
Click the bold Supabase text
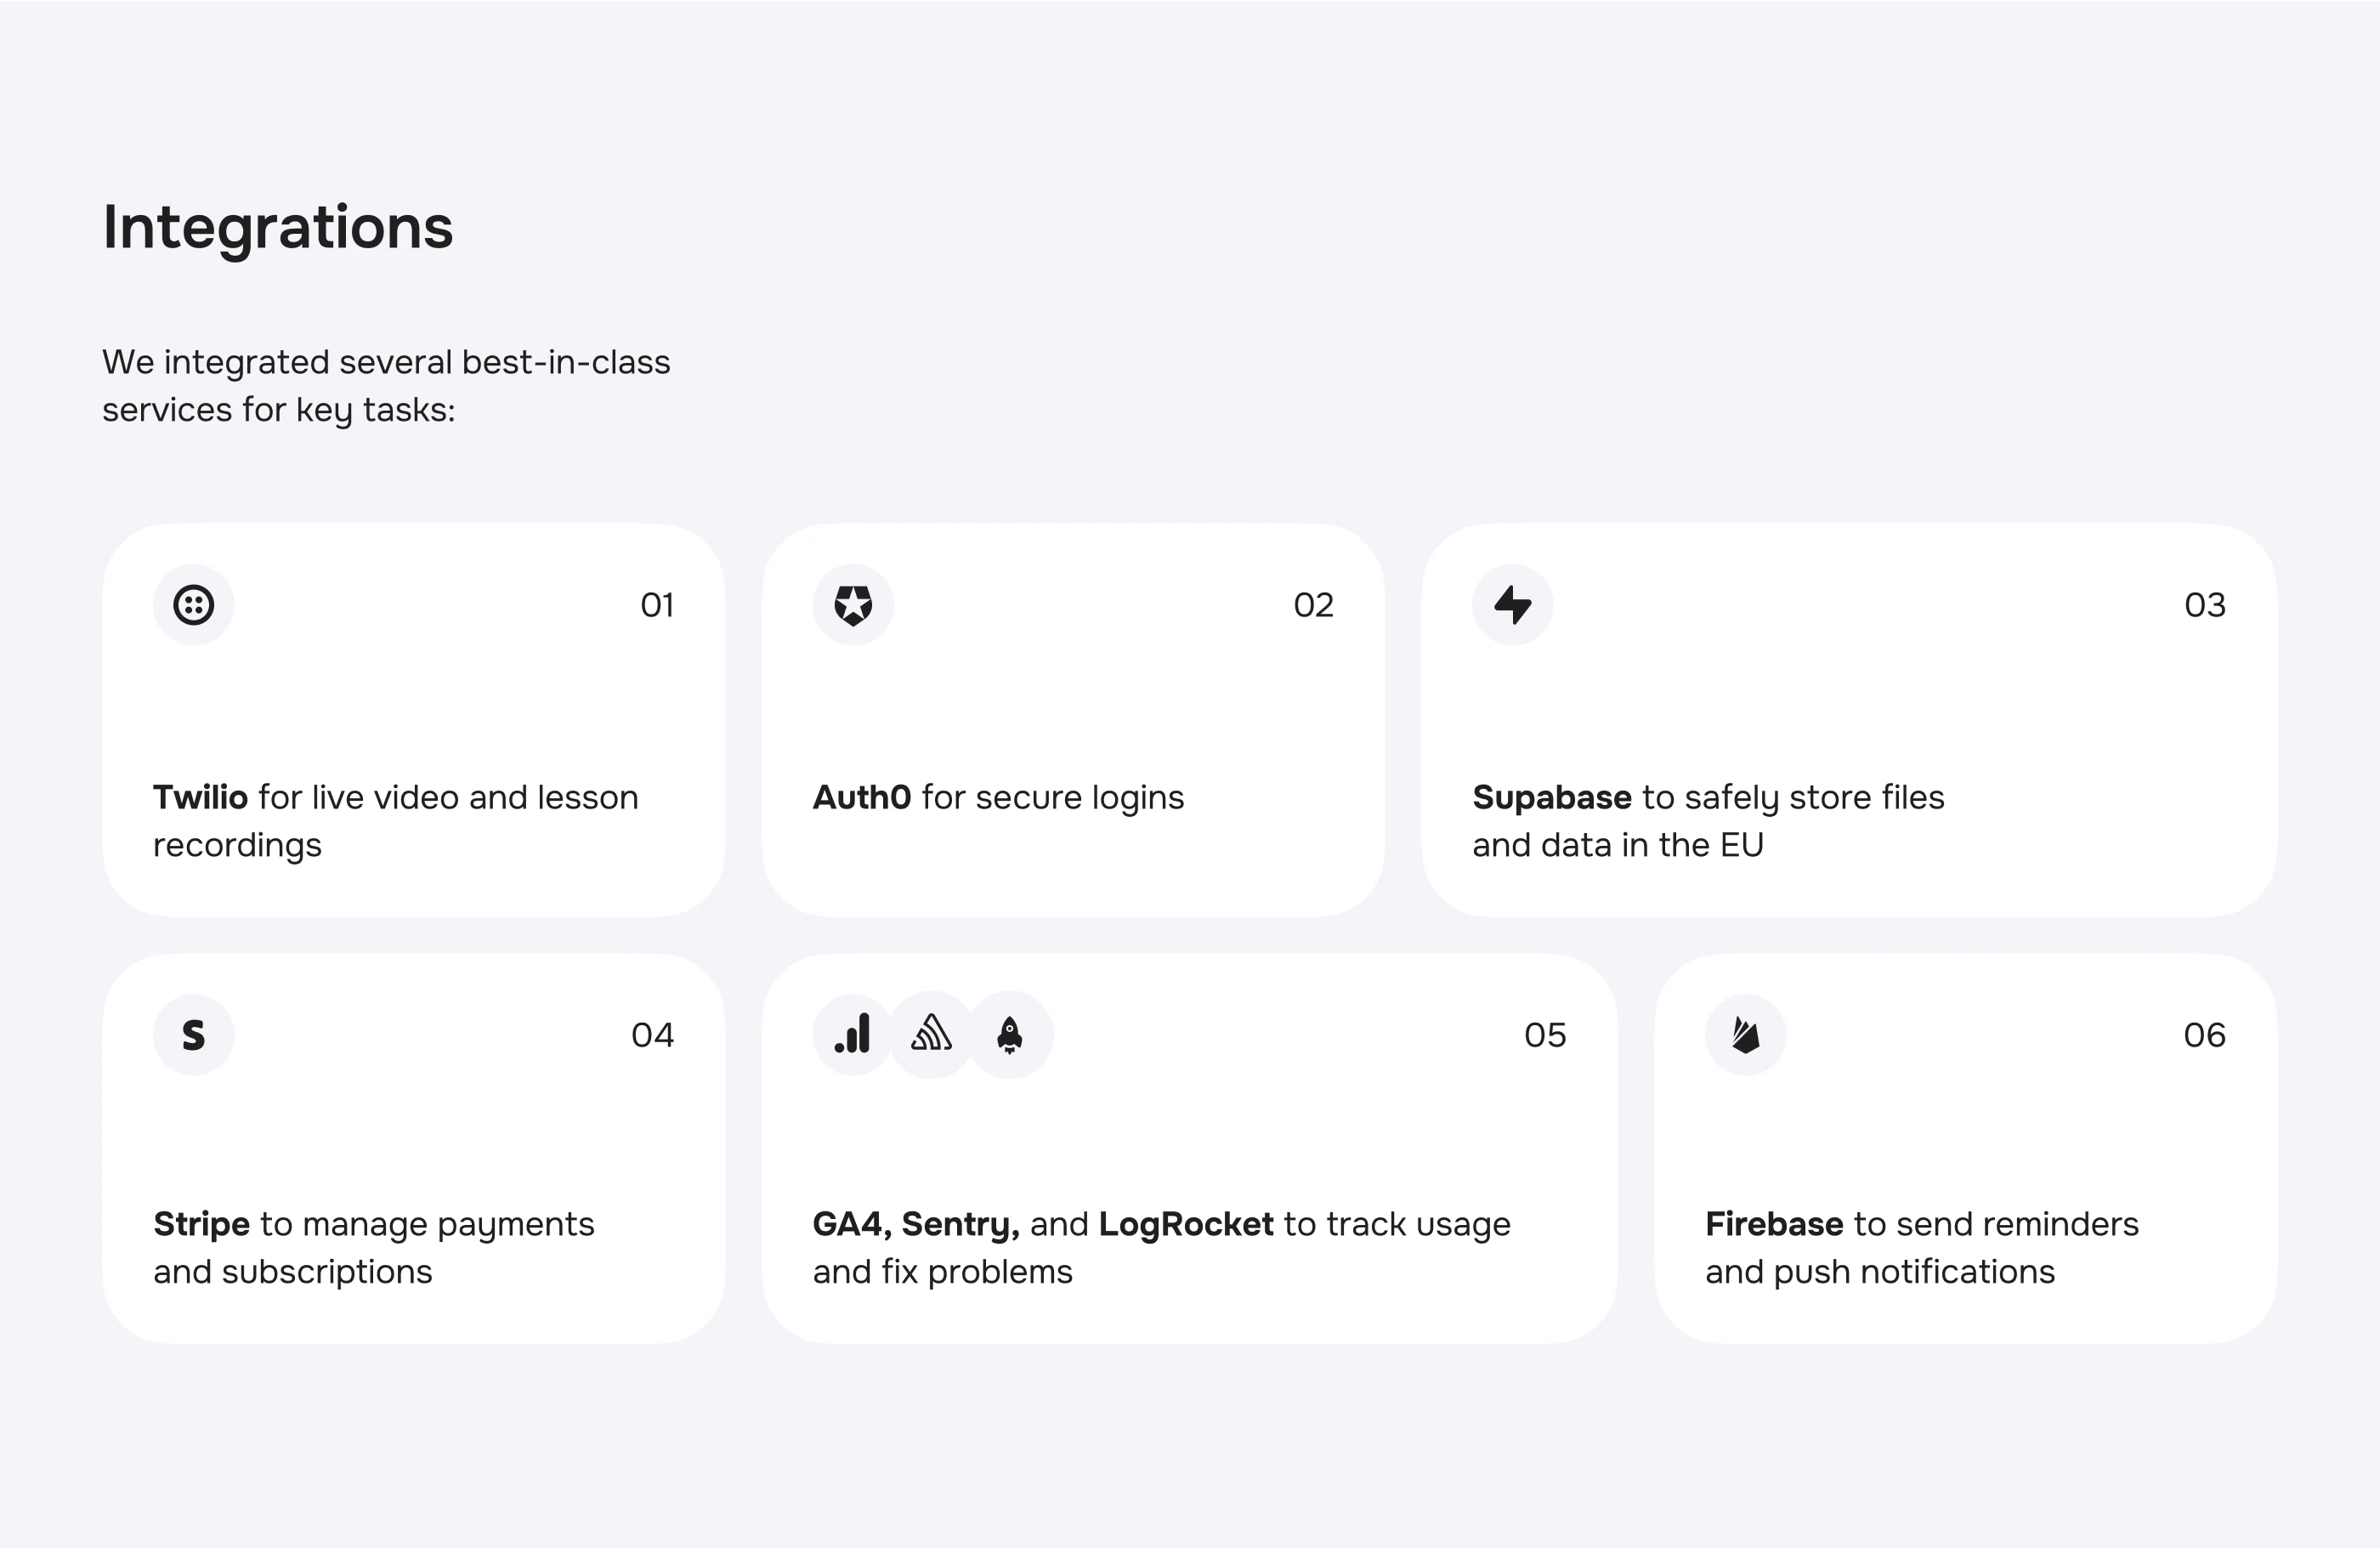(1551, 797)
